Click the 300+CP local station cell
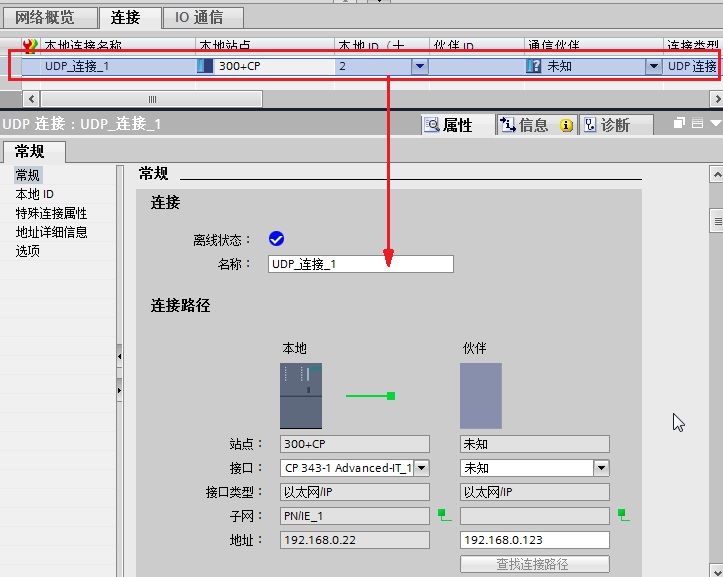 (265, 66)
